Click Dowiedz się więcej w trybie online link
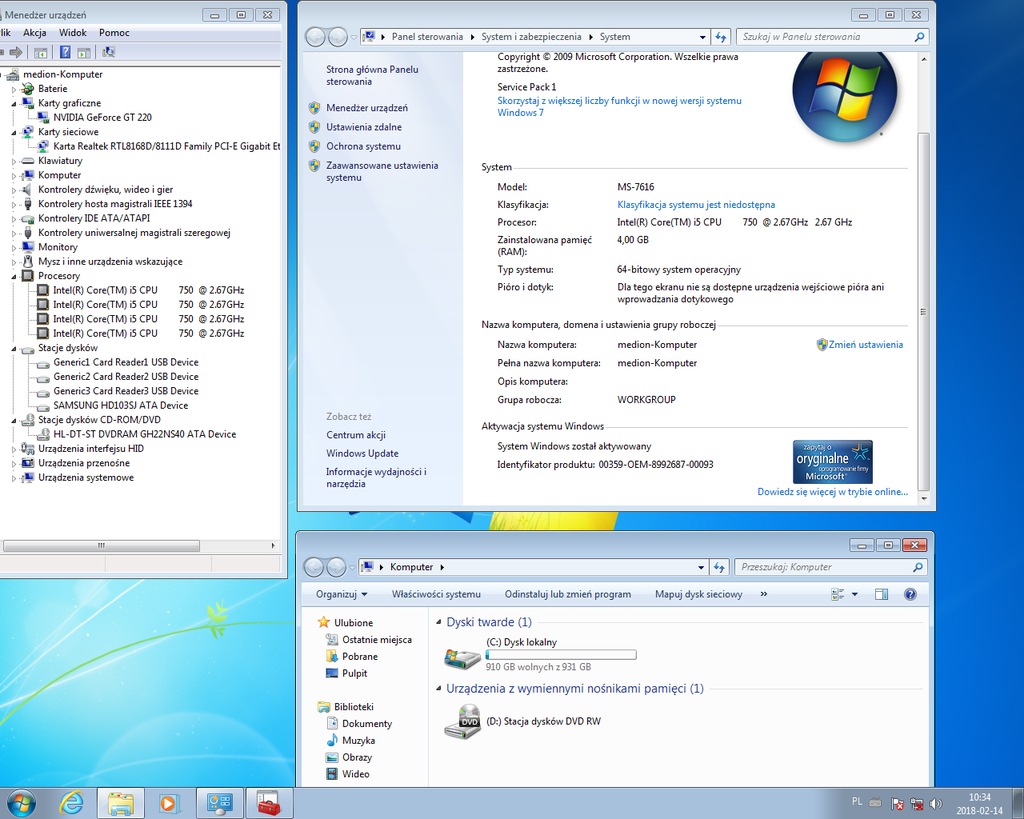This screenshot has height=819, width=1024. click(833, 492)
